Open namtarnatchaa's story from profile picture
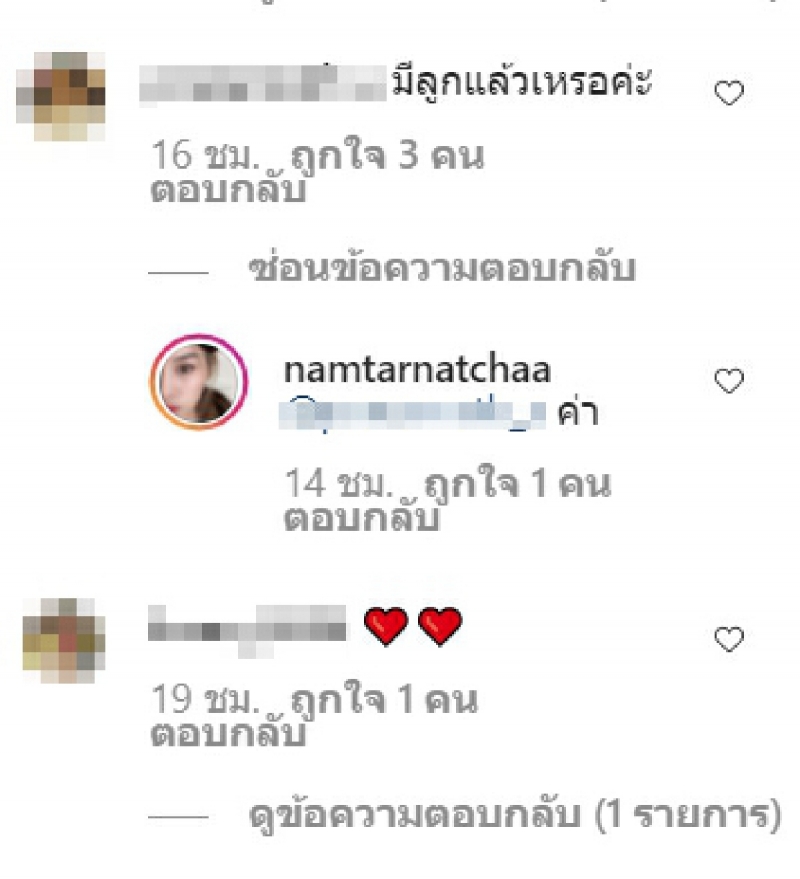This screenshot has width=800, height=879. [x=199, y=383]
